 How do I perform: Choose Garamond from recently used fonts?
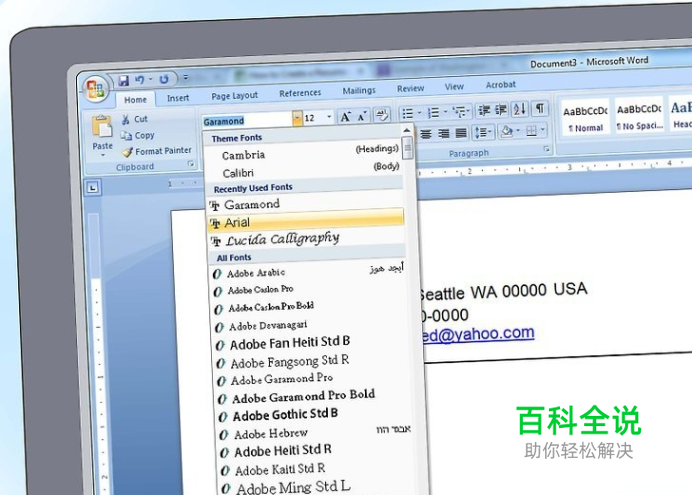305,204
